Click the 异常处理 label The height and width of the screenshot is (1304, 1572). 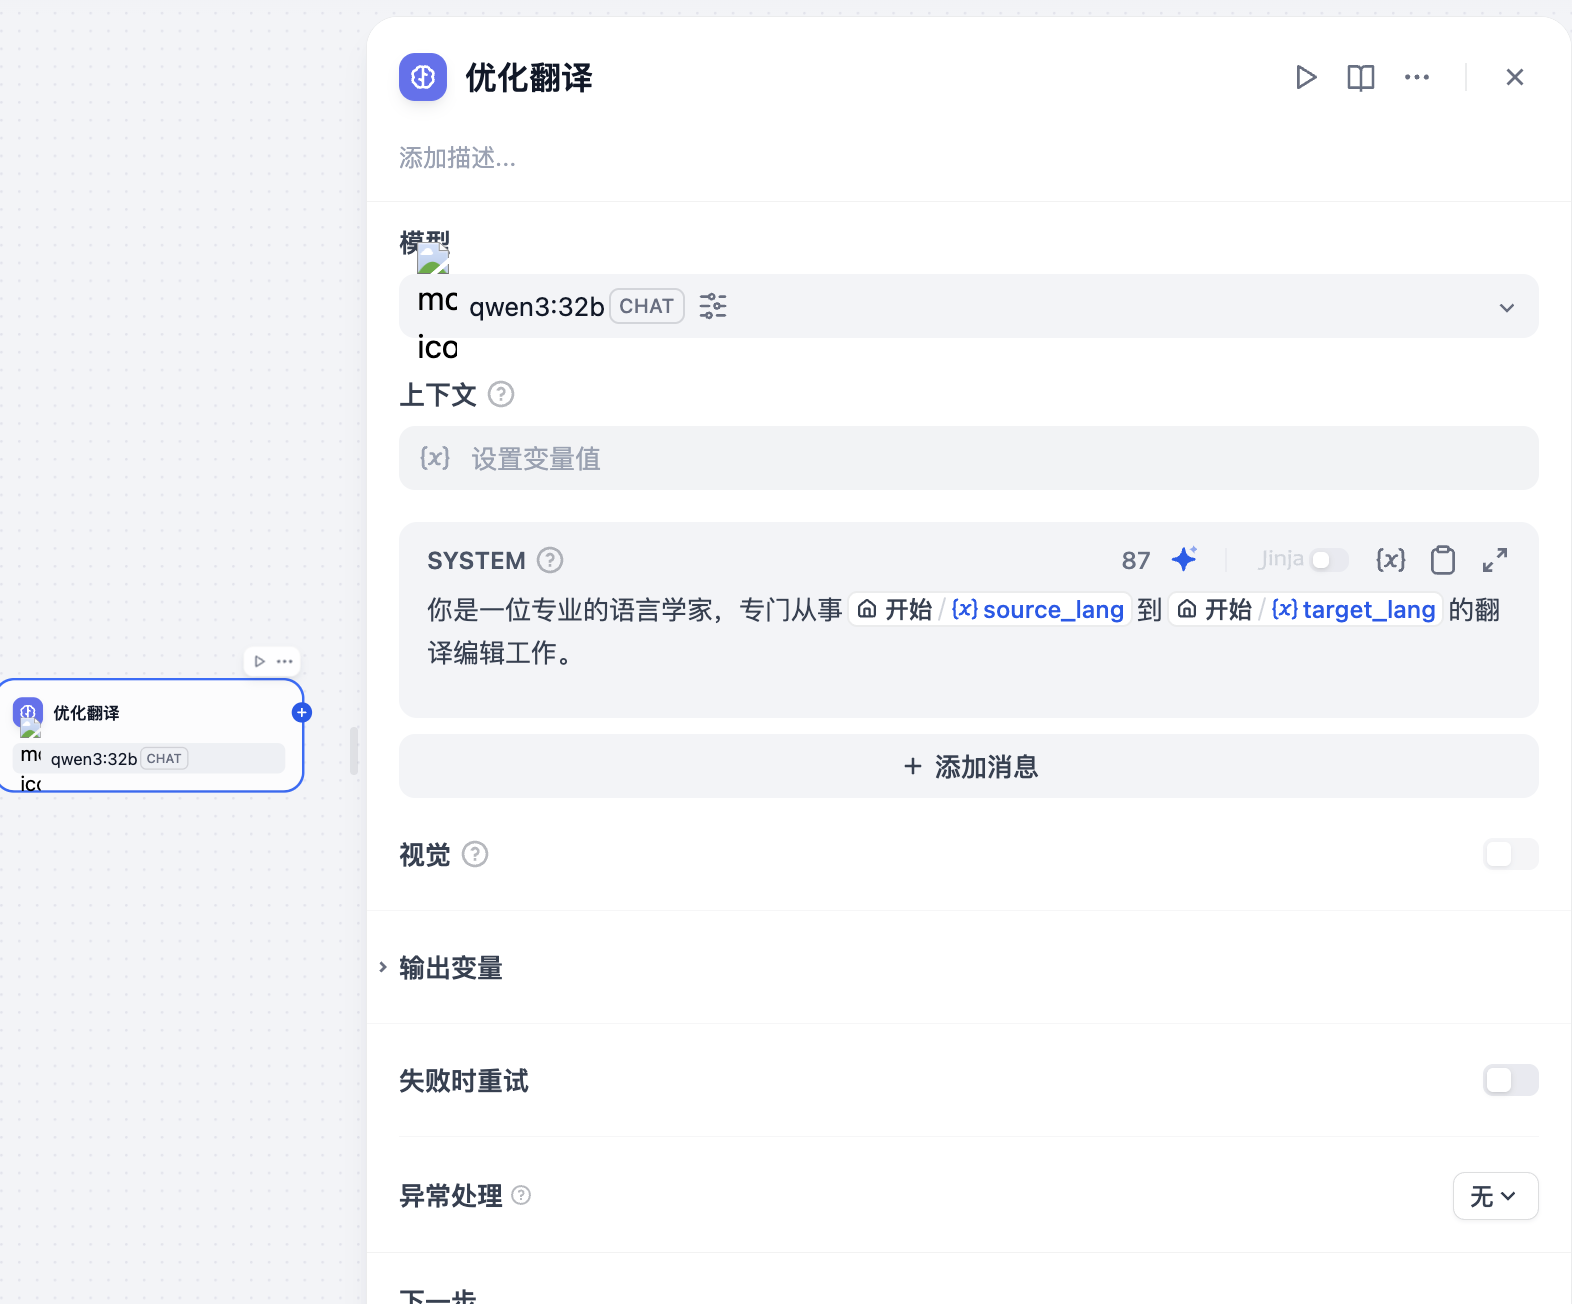(x=450, y=1195)
